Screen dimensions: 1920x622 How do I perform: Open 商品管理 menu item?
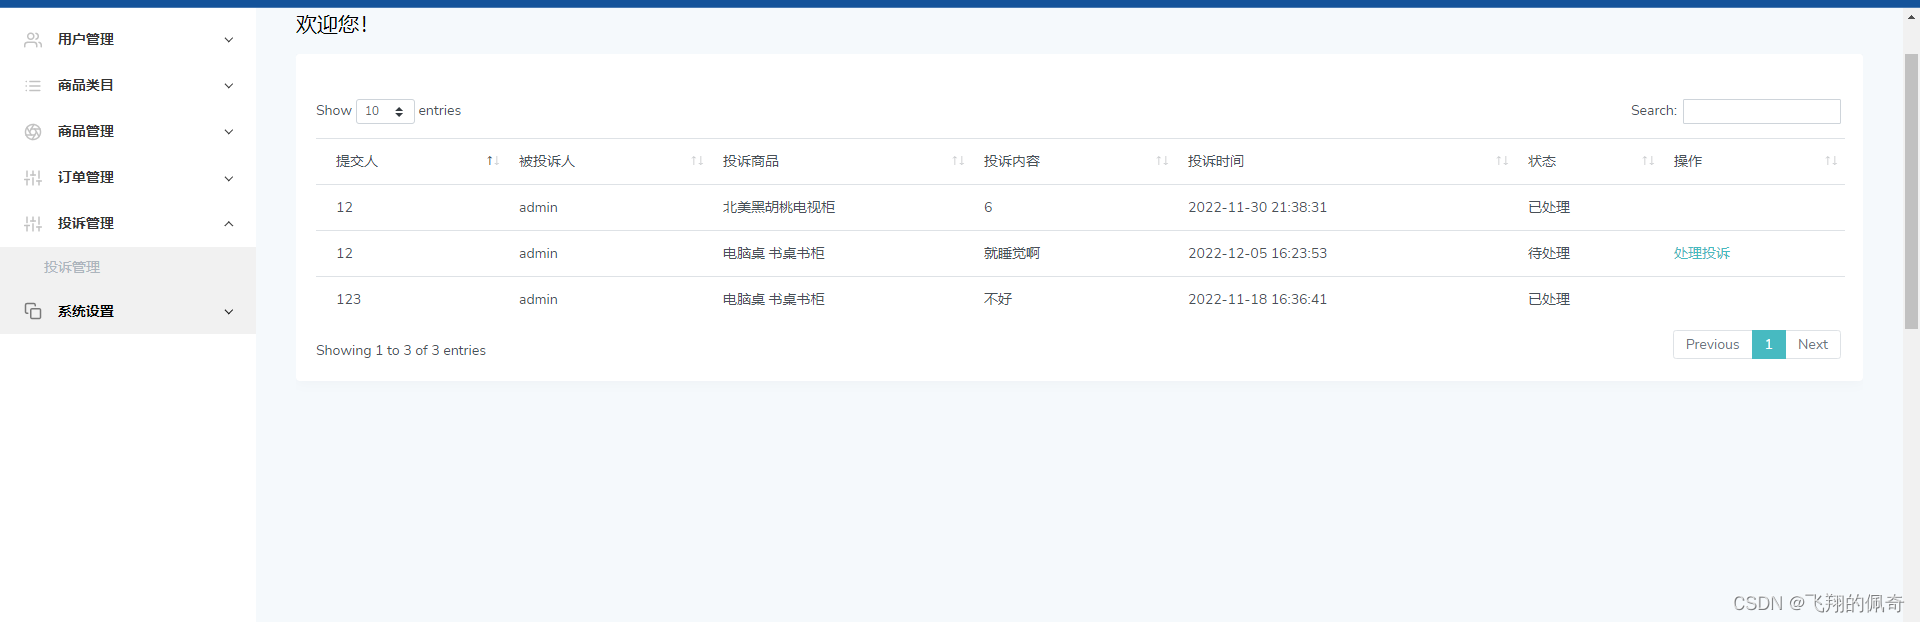(128, 131)
